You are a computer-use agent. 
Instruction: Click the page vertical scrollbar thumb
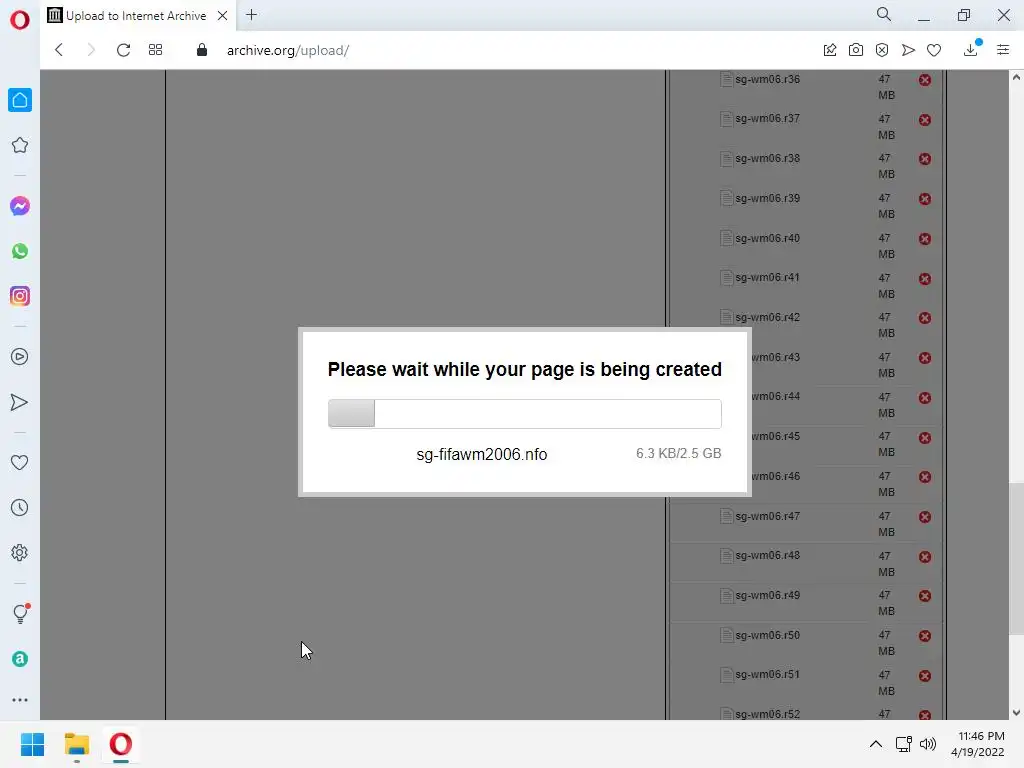point(1016,558)
